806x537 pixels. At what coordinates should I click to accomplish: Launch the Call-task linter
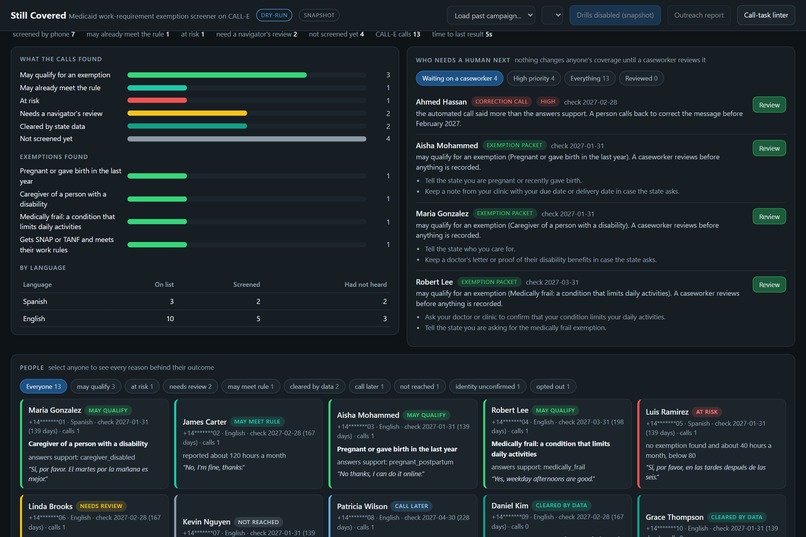click(765, 15)
